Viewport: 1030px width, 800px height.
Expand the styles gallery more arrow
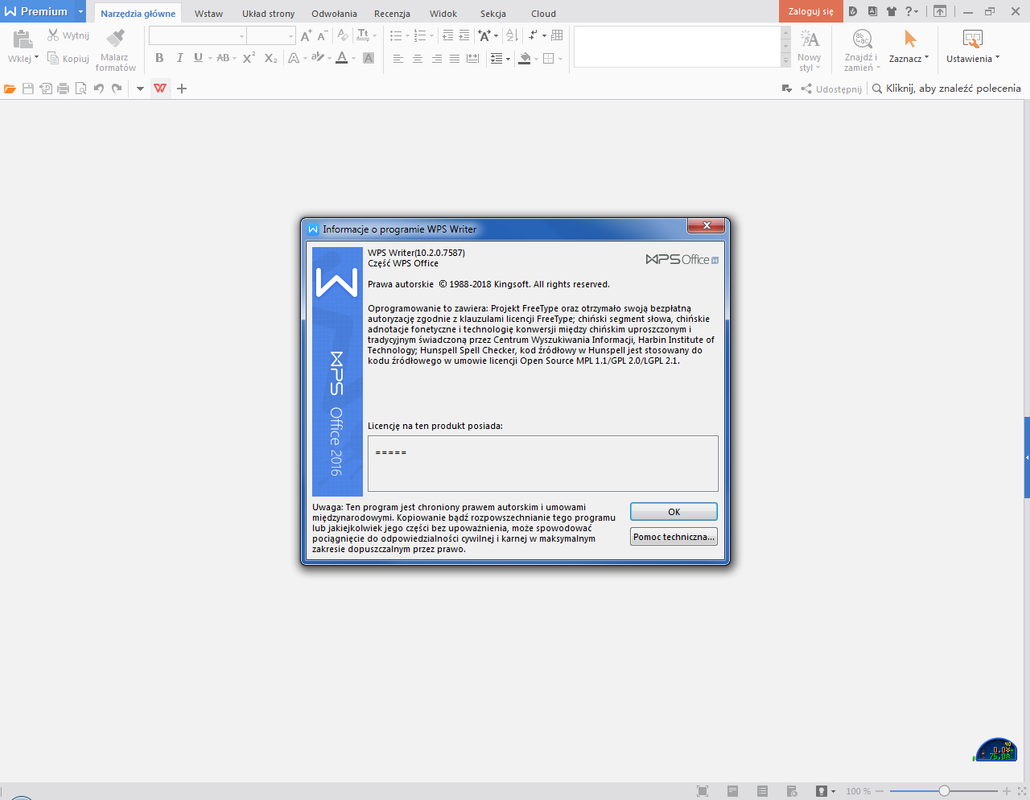[786, 60]
